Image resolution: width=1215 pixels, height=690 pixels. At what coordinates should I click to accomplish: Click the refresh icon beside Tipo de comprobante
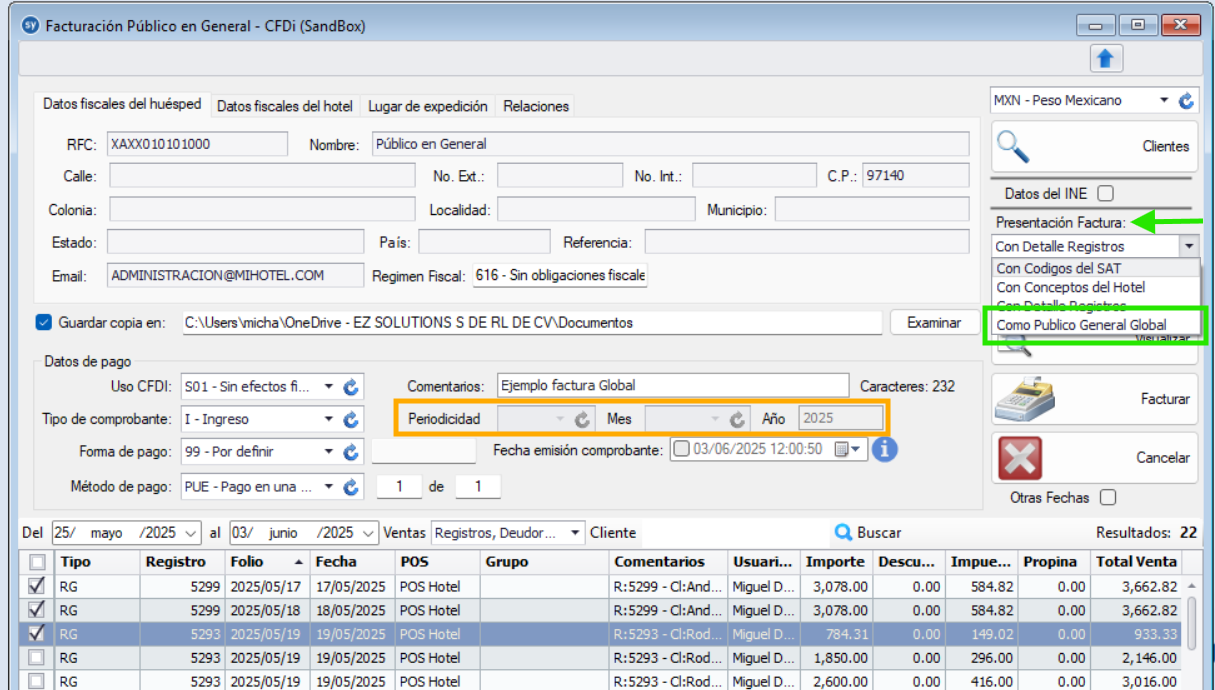(x=351, y=419)
